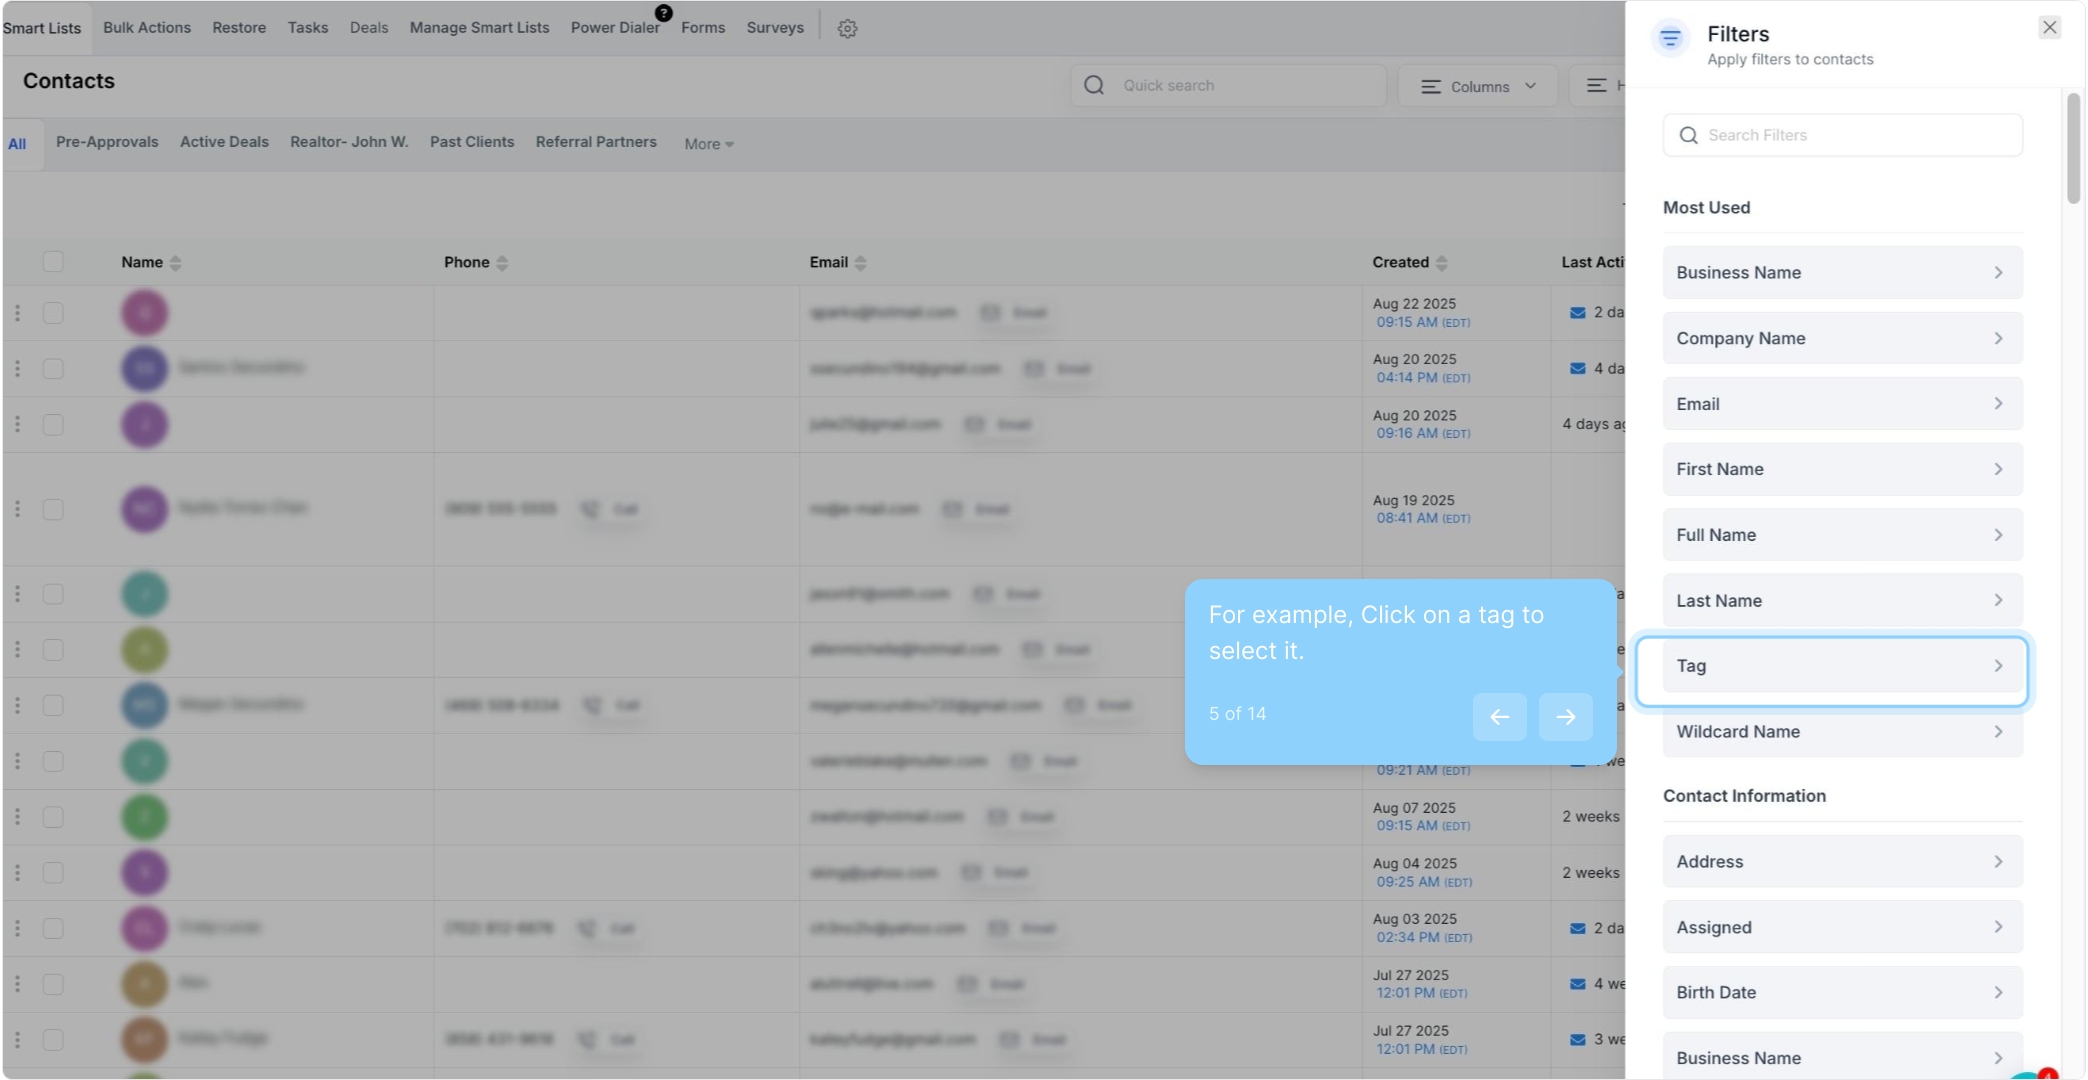This screenshot has height=1080, width=2088.
Task: Switch to the Past Clients smart list
Action: click(x=472, y=142)
